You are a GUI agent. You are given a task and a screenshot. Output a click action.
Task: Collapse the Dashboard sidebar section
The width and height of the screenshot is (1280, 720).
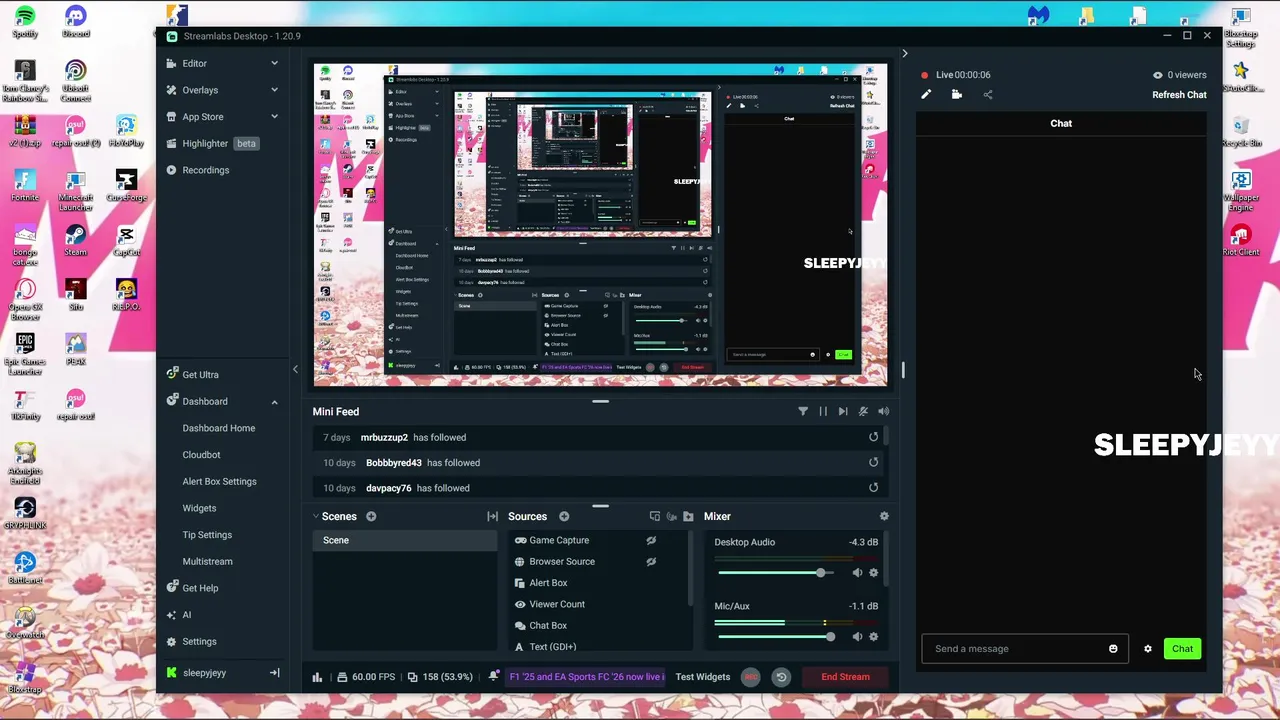[274, 402]
